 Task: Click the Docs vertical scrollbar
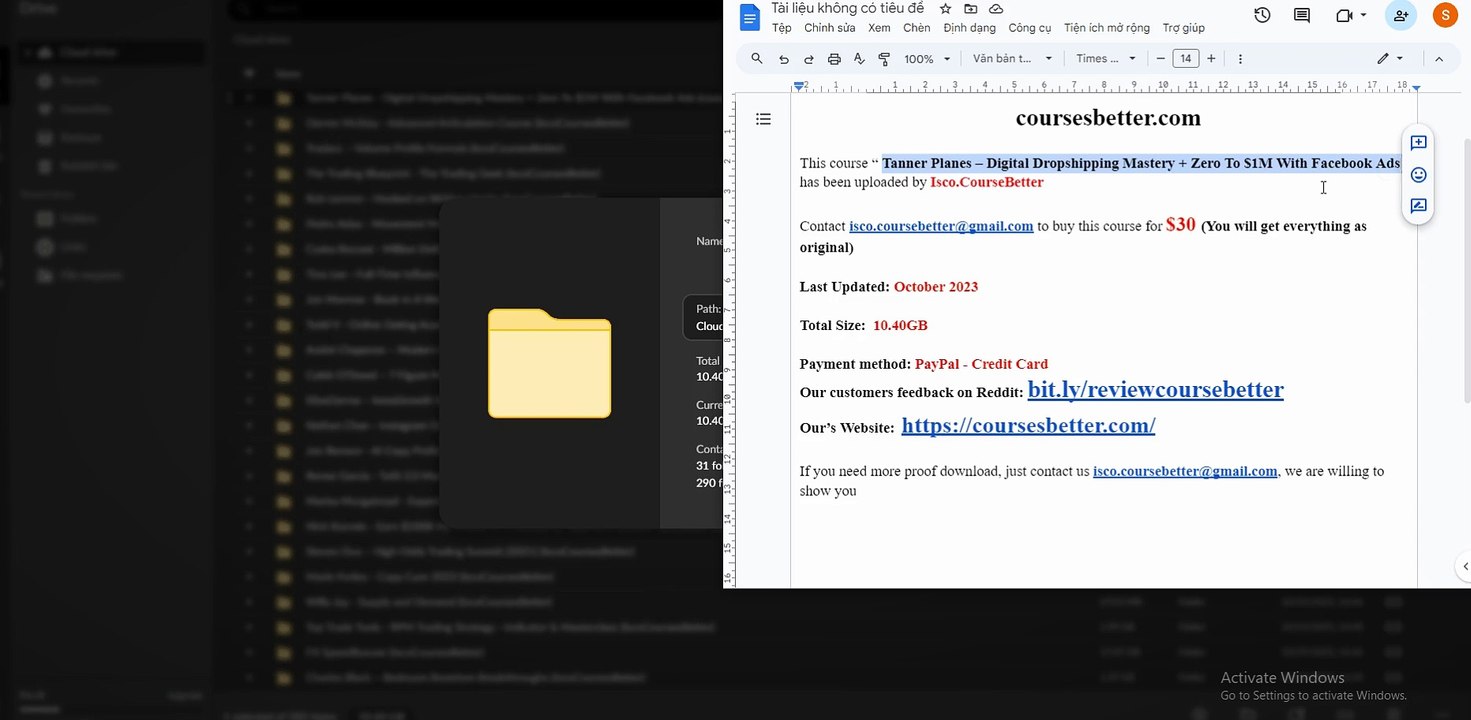tap(1466, 270)
